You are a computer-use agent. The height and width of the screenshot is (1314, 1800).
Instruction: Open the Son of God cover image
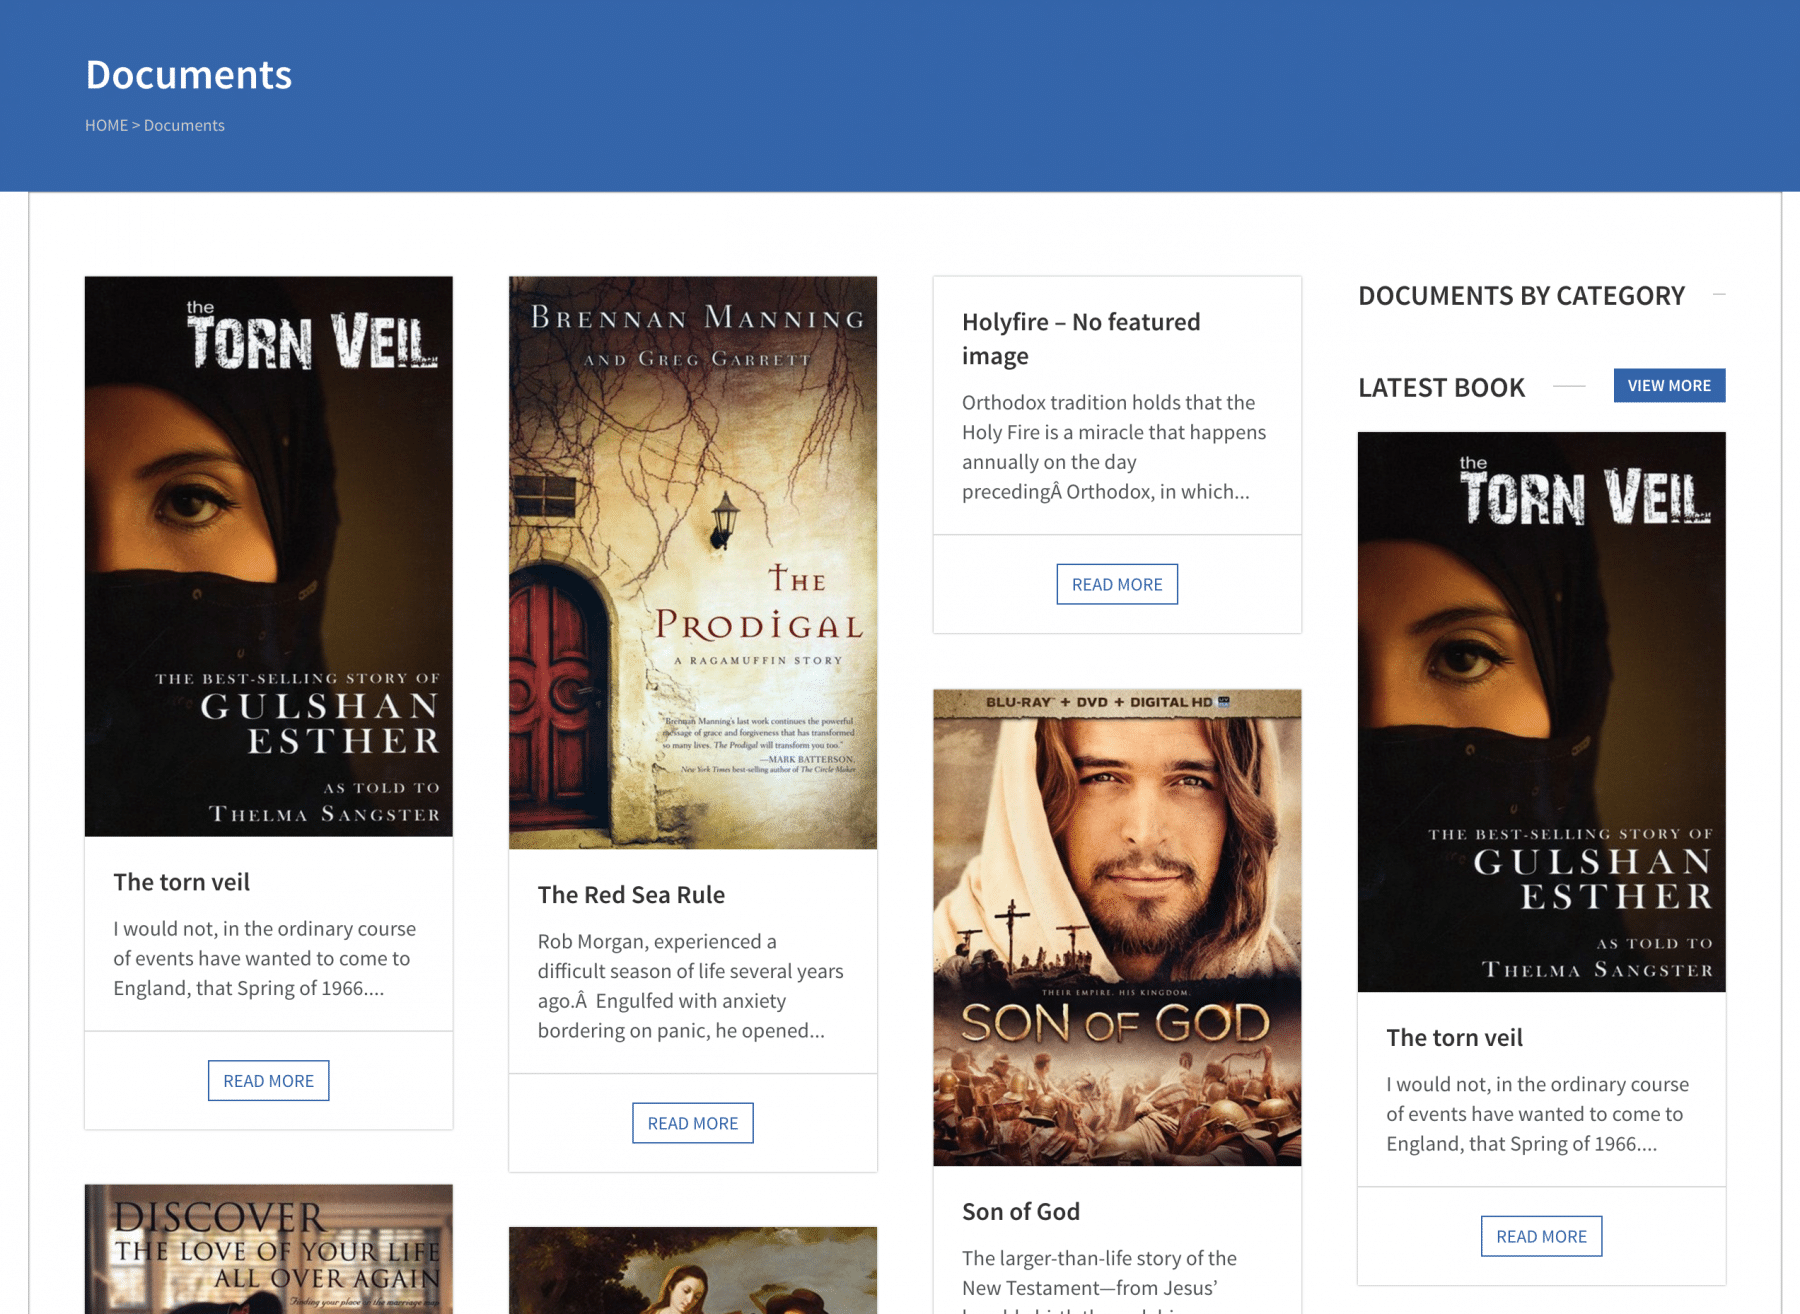pos(1116,927)
